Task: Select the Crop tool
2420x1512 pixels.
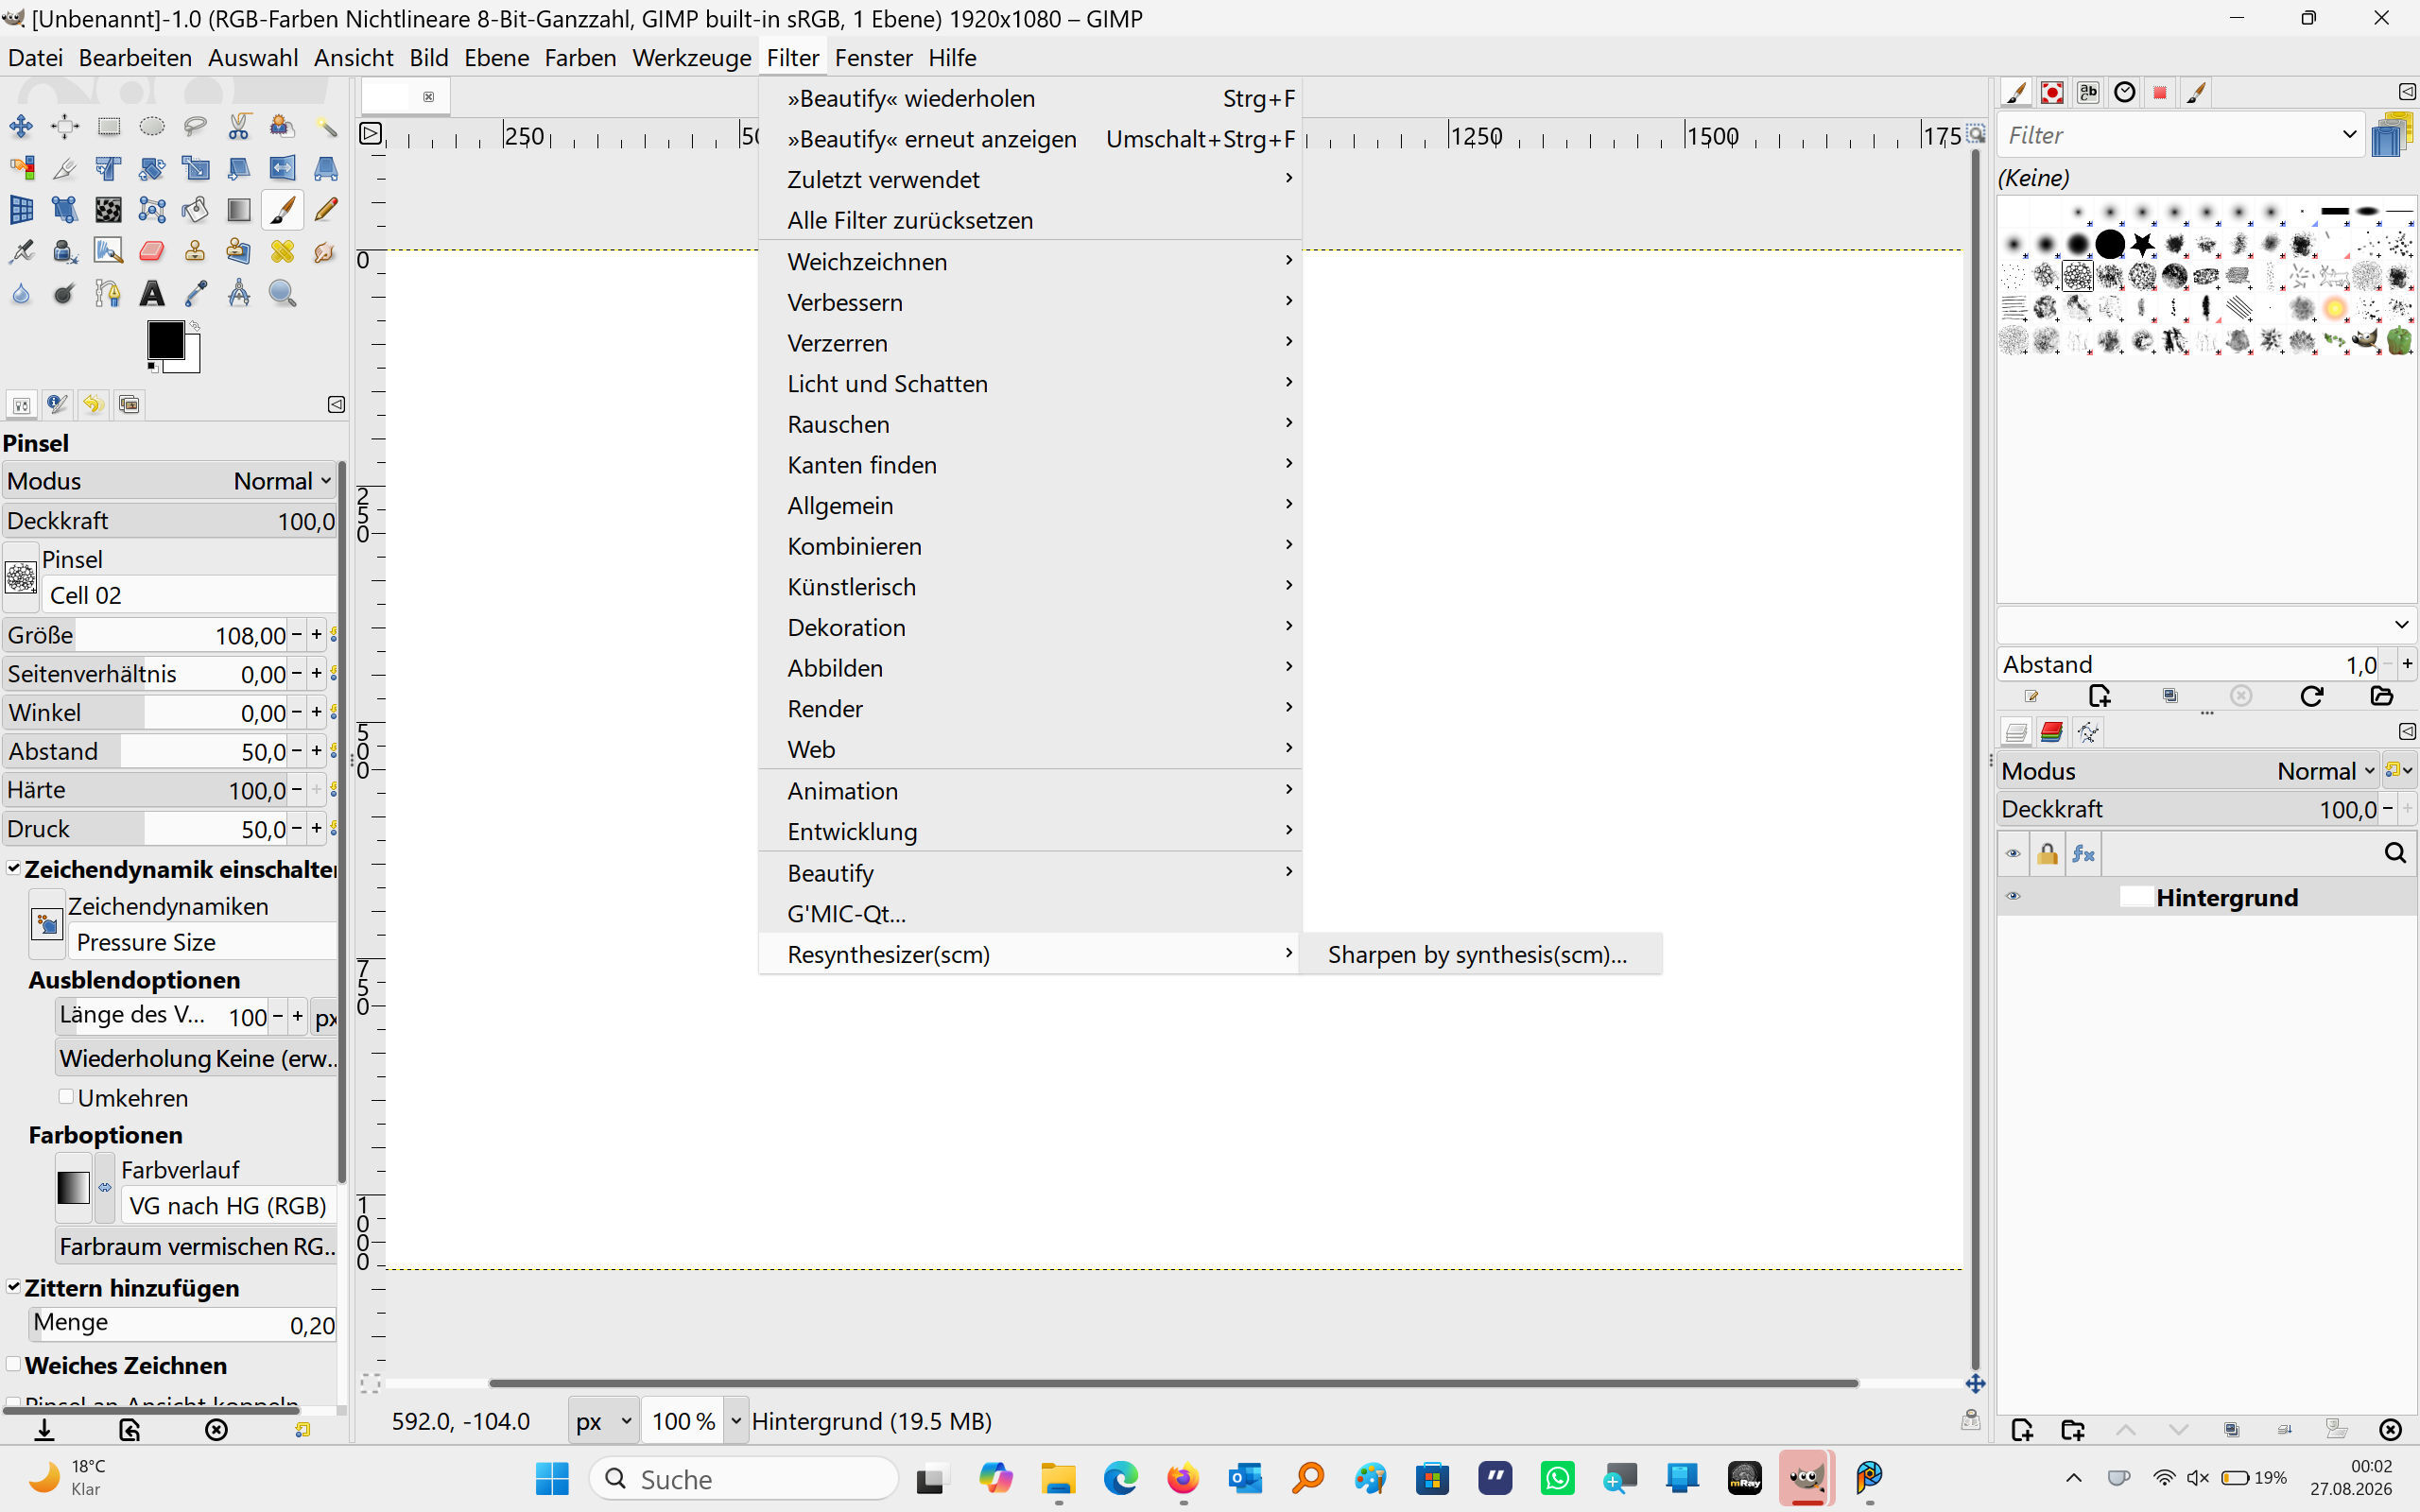Action: coord(65,168)
